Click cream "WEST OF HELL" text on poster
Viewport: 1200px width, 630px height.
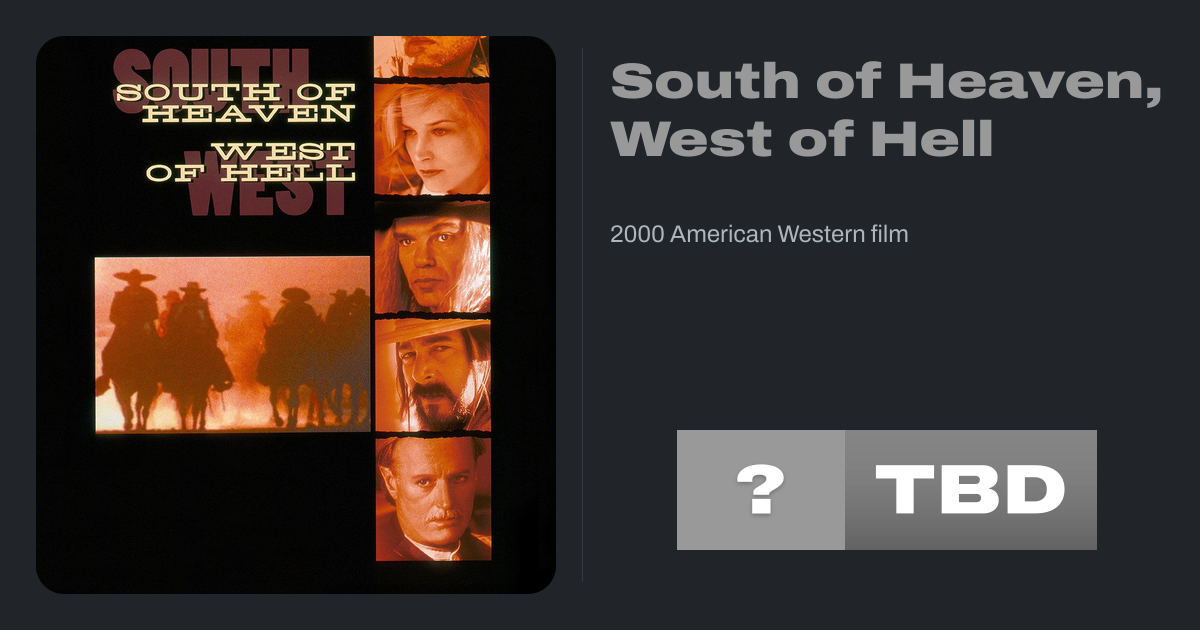251,162
